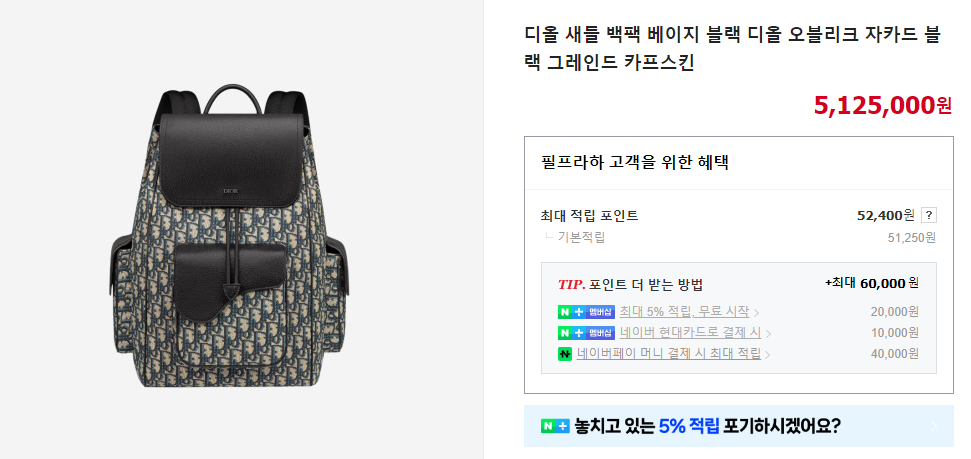Viewport: 971px width, 459px height.
Task: Open the 네이버 현대카드로 결제 시 link
Action: [x=690, y=333]
